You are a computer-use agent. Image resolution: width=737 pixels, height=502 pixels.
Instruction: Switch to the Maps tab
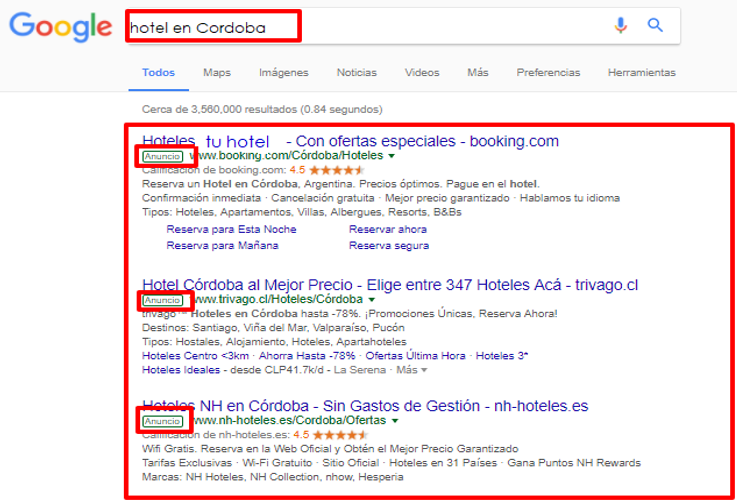point(217,72)
